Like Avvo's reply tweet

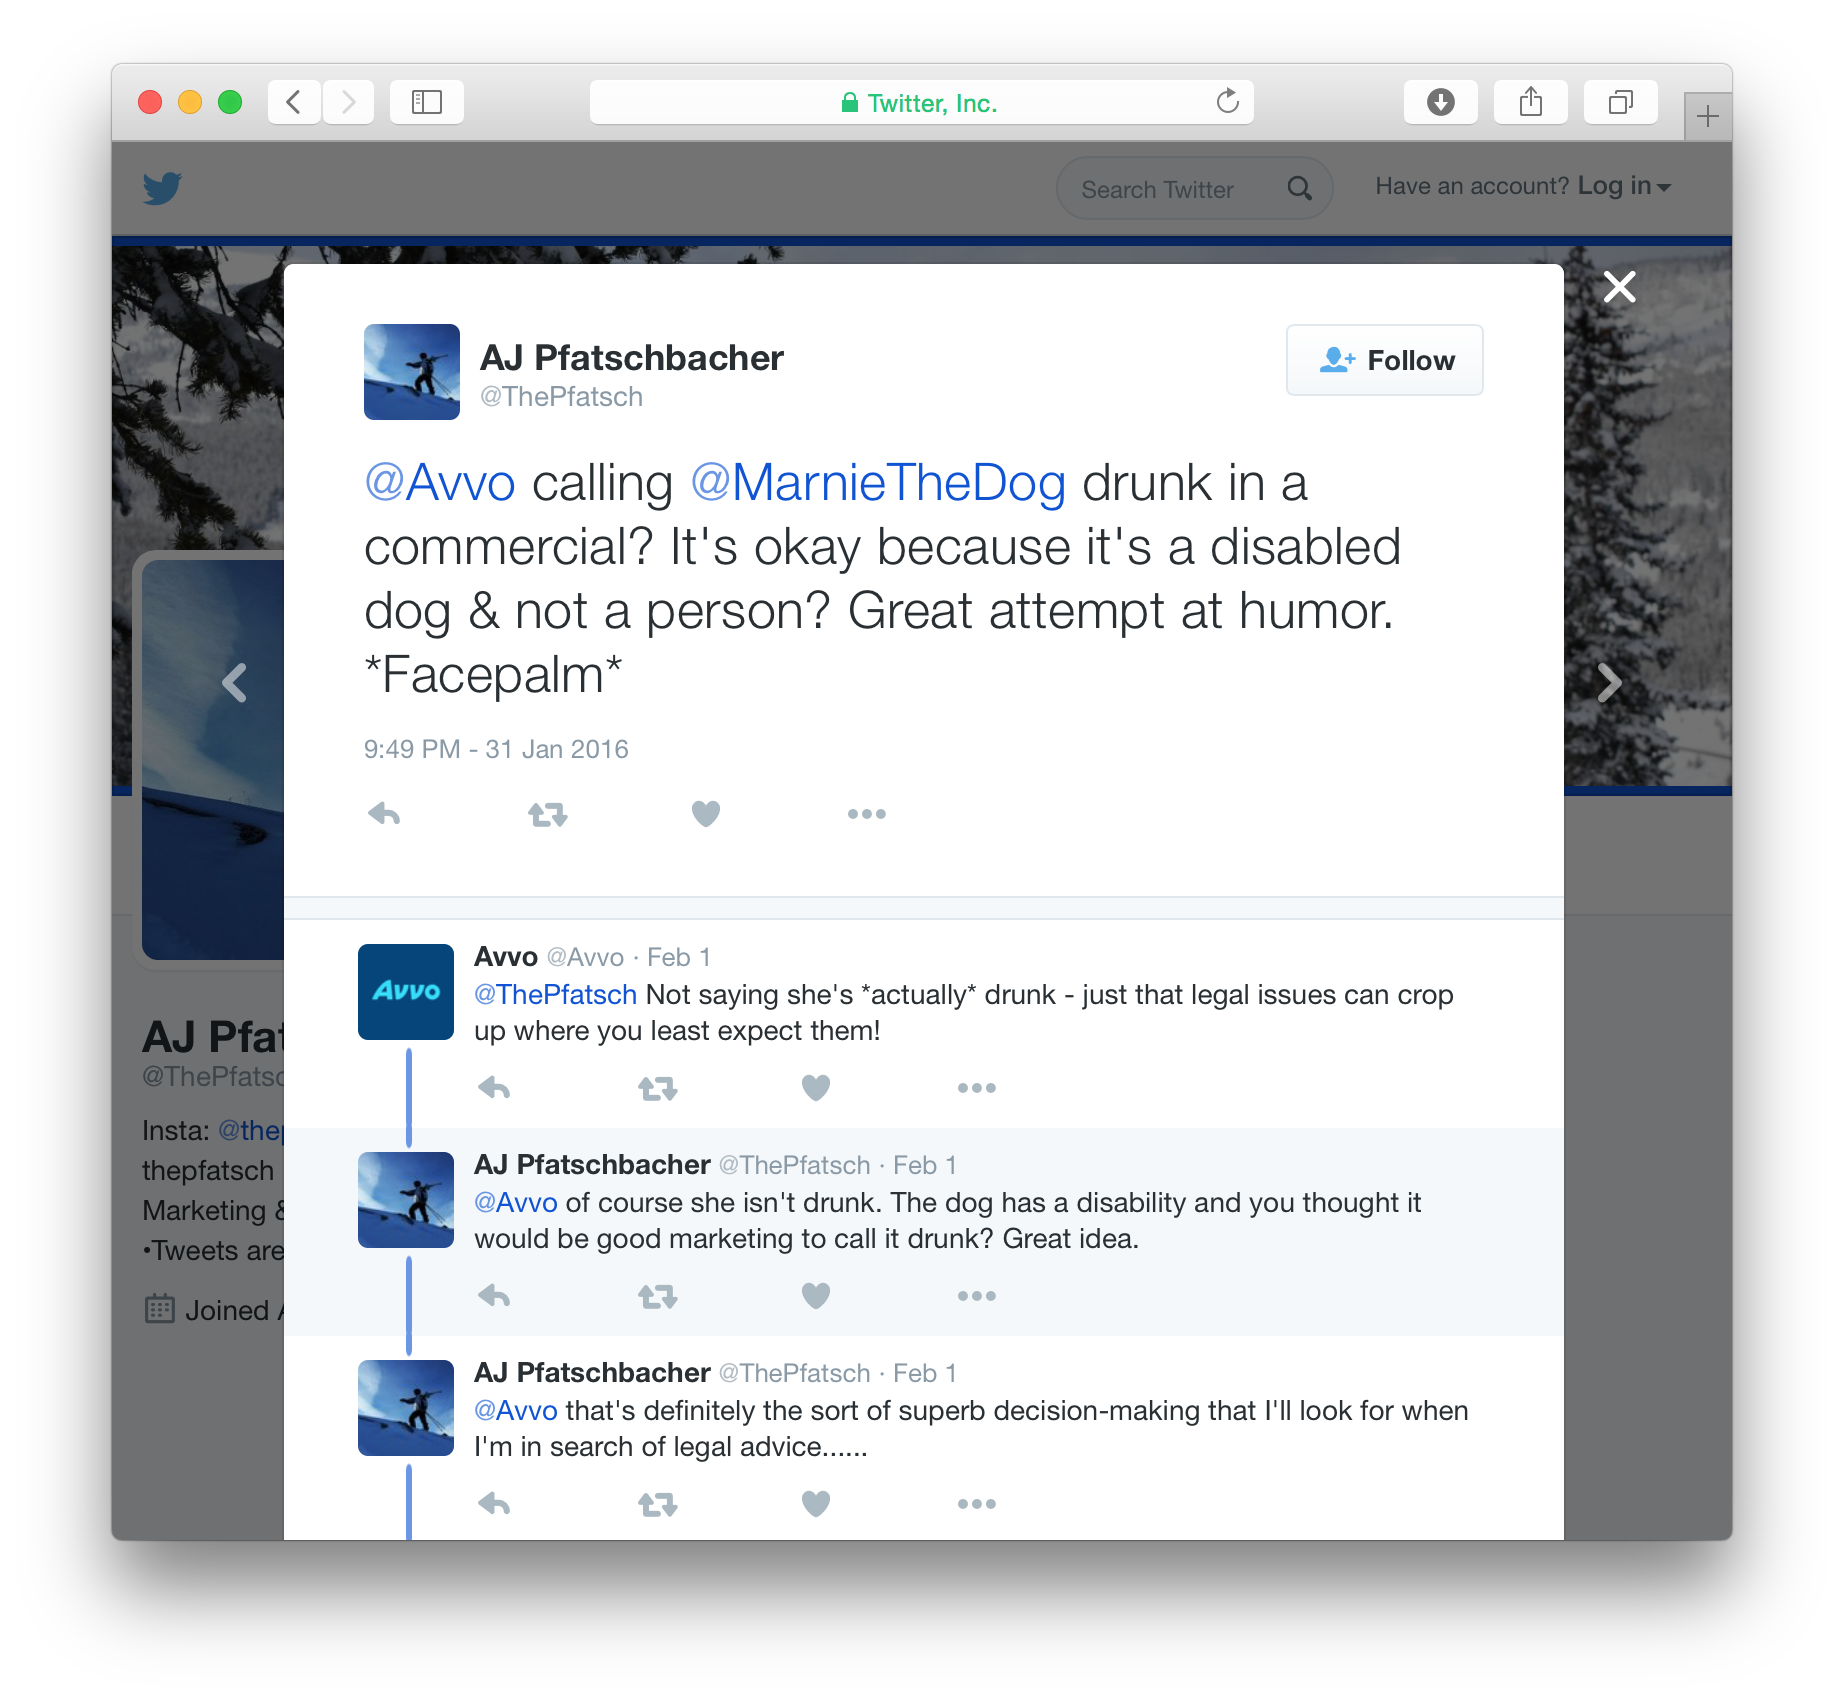pos(816,1087)
